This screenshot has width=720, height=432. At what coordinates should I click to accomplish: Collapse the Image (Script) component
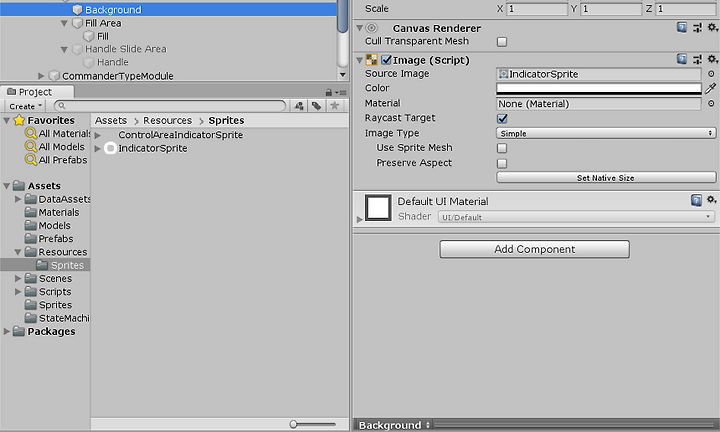tap(360, 60)
